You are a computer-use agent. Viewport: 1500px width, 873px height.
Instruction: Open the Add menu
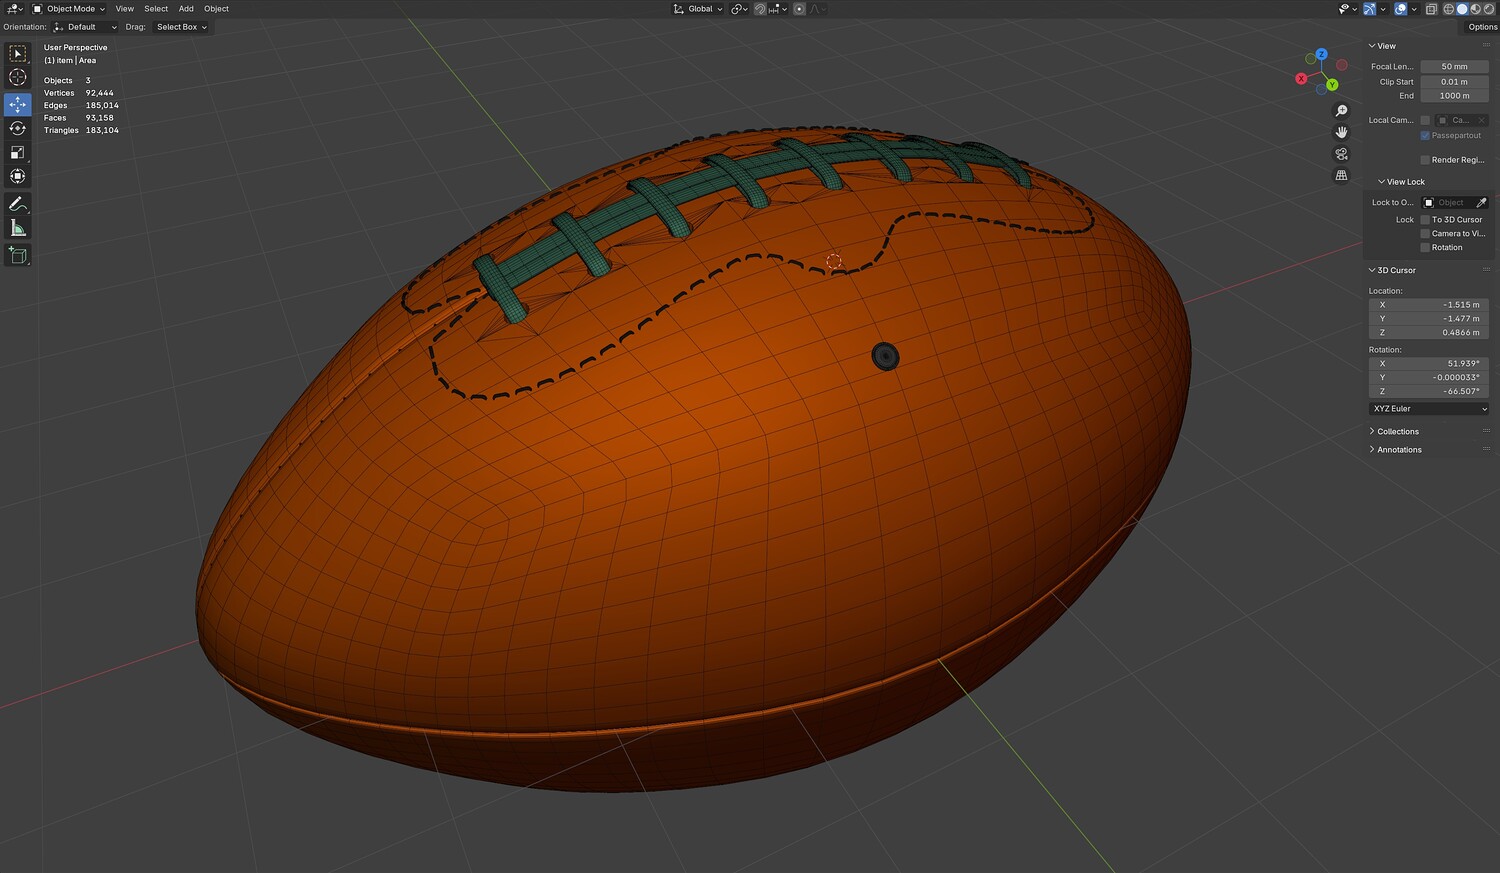click(x=186, y=9)
